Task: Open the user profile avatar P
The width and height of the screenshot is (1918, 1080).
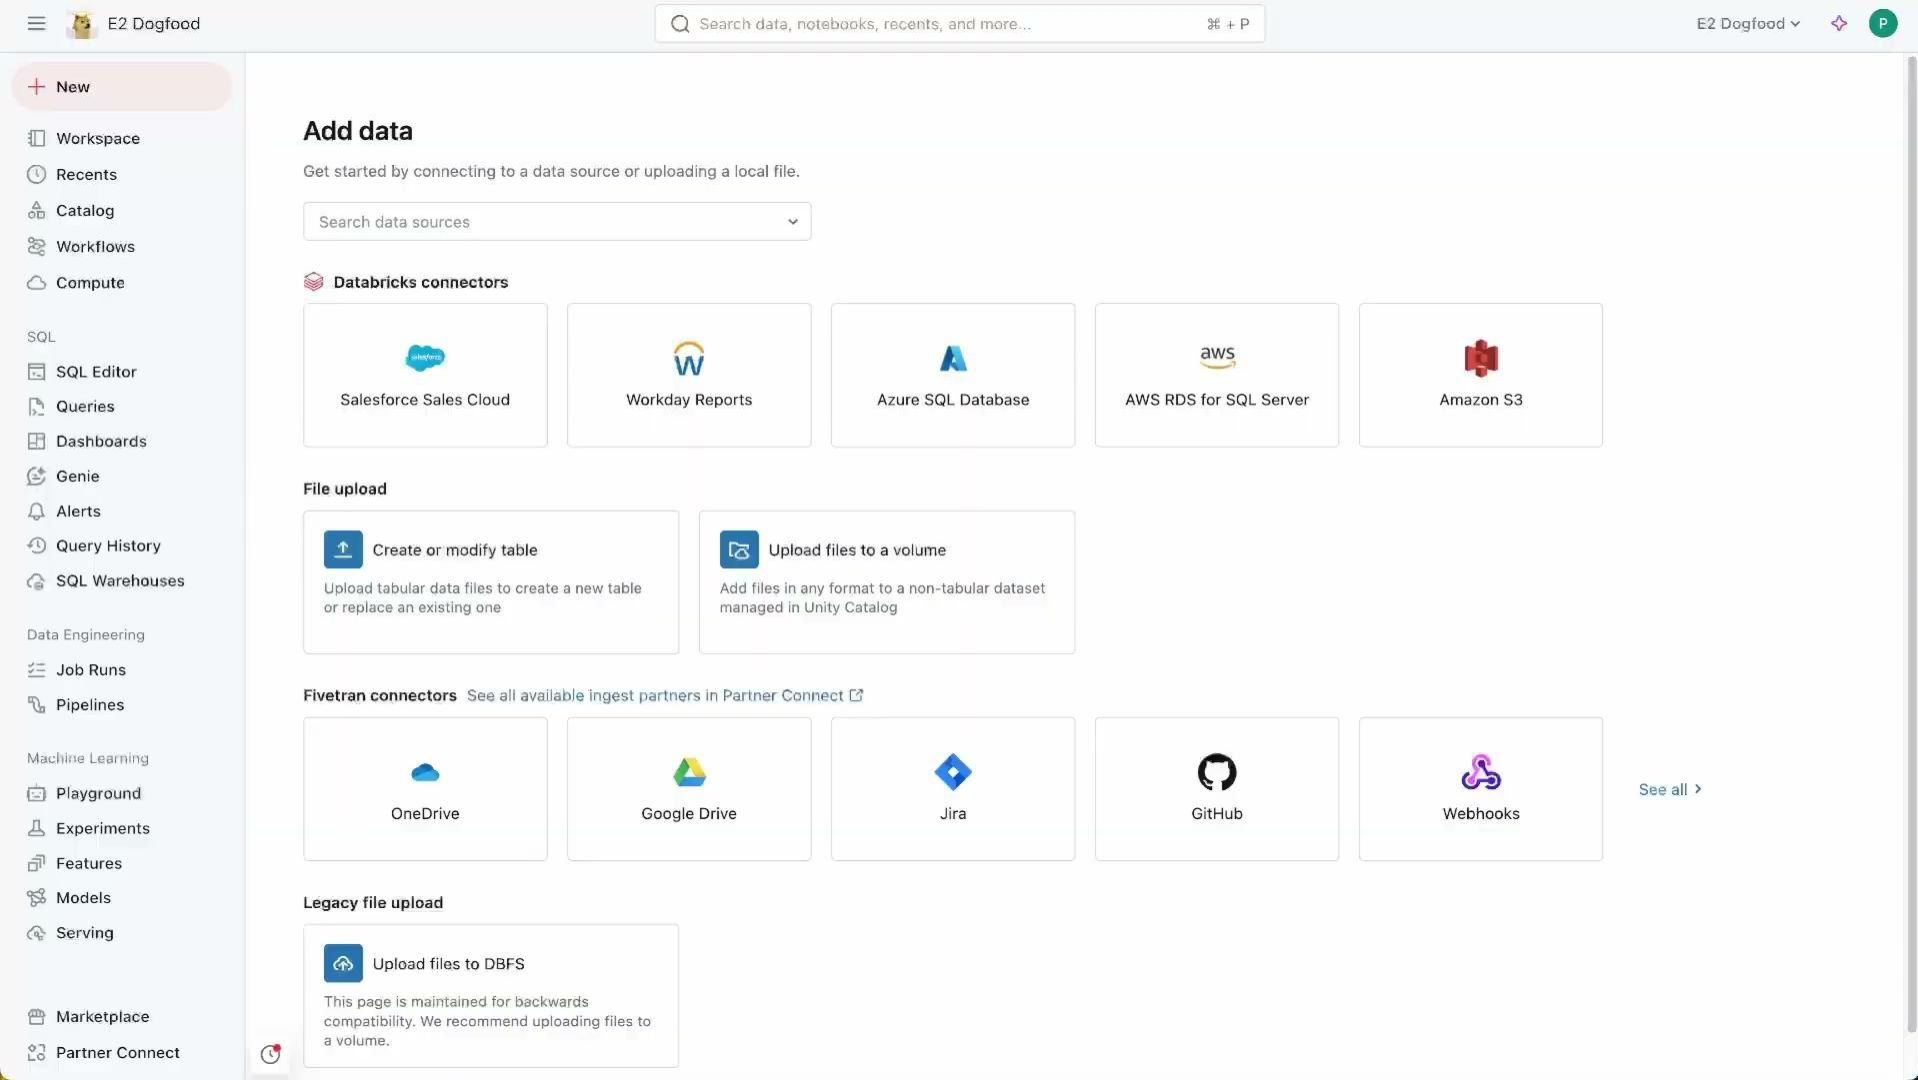Action: coord(1883,23)
